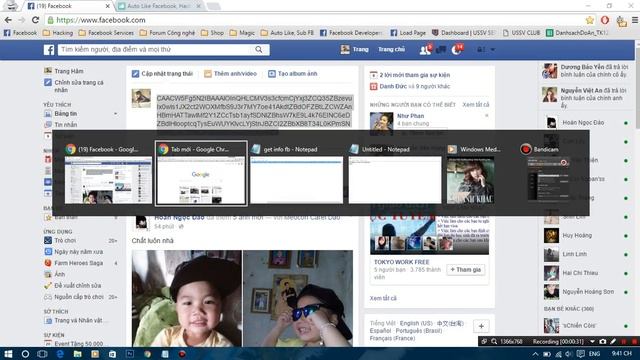The width and height of the screenshot is (640, 360).
Task: Click the address bar showing facebook.com
Action: pos(314,20)
